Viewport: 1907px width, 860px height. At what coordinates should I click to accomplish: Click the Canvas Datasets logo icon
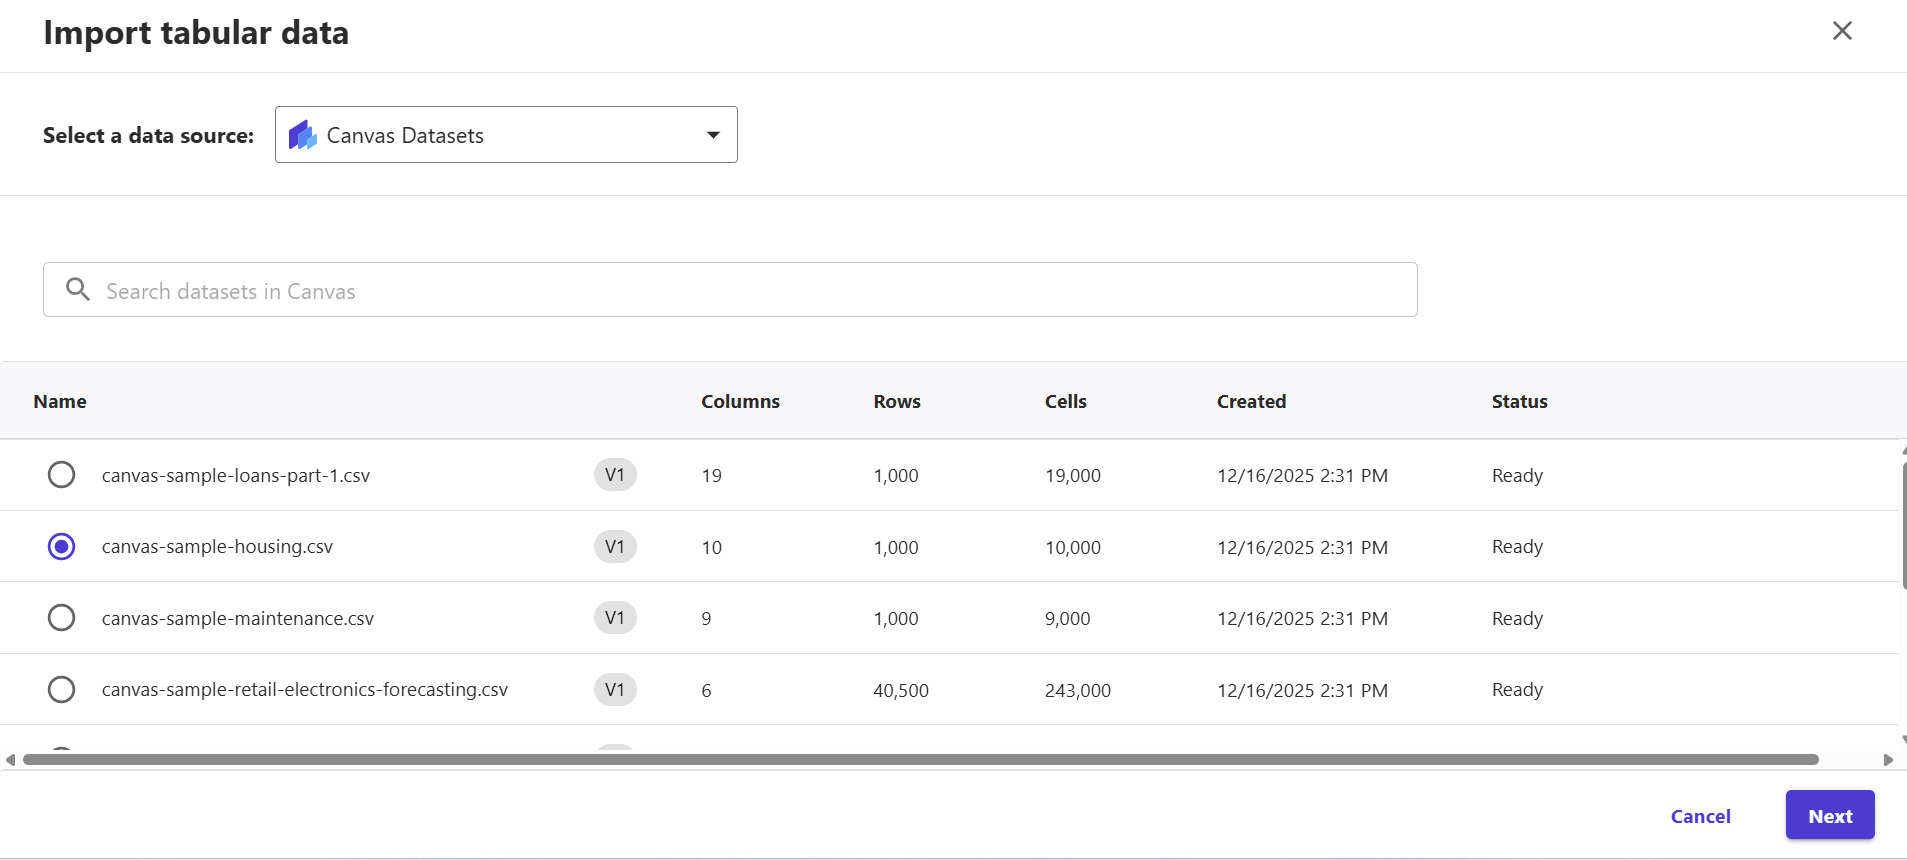pos(303,135)
